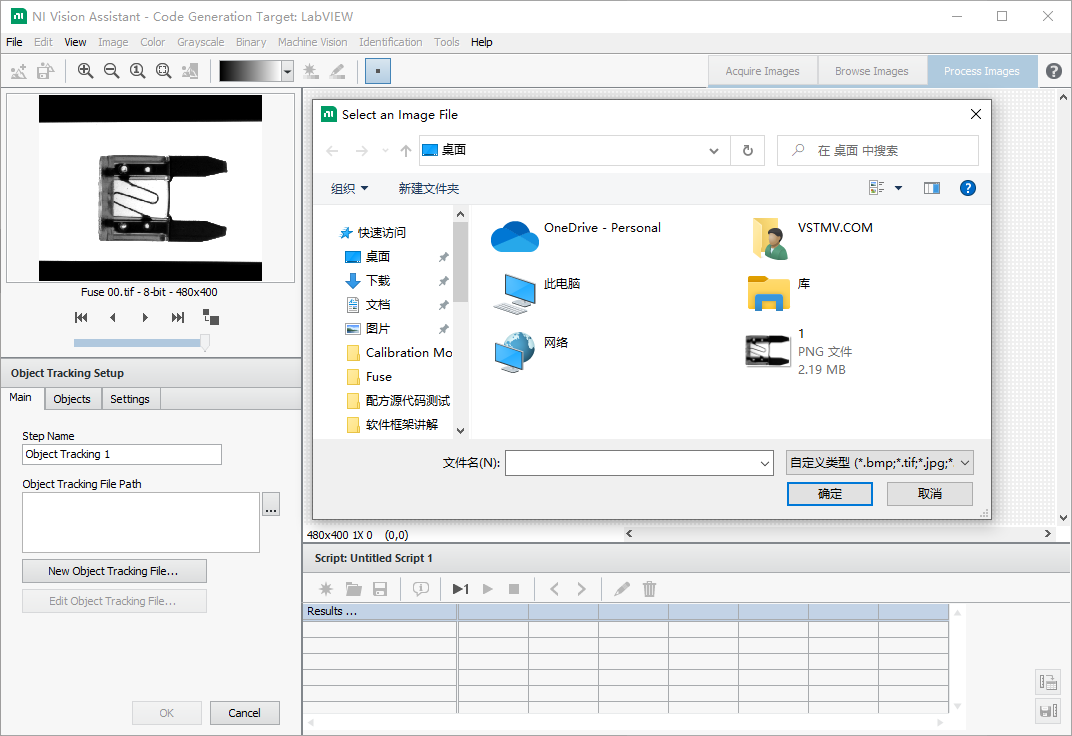
Task: Click the 取消 button
Action: [930, 494]
